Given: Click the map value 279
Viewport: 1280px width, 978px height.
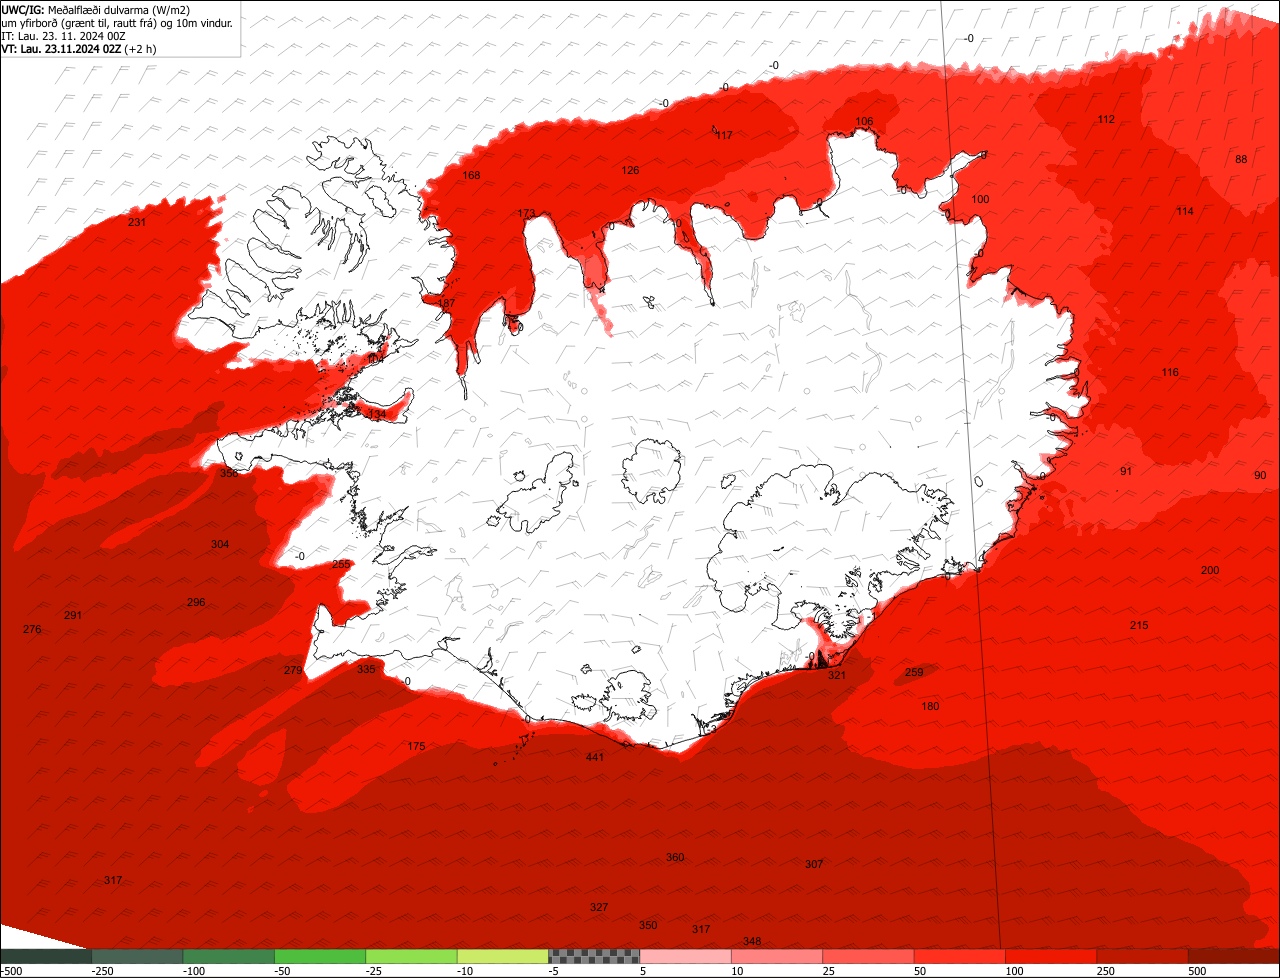Looking at the screenshot, I should click(293, 671).
